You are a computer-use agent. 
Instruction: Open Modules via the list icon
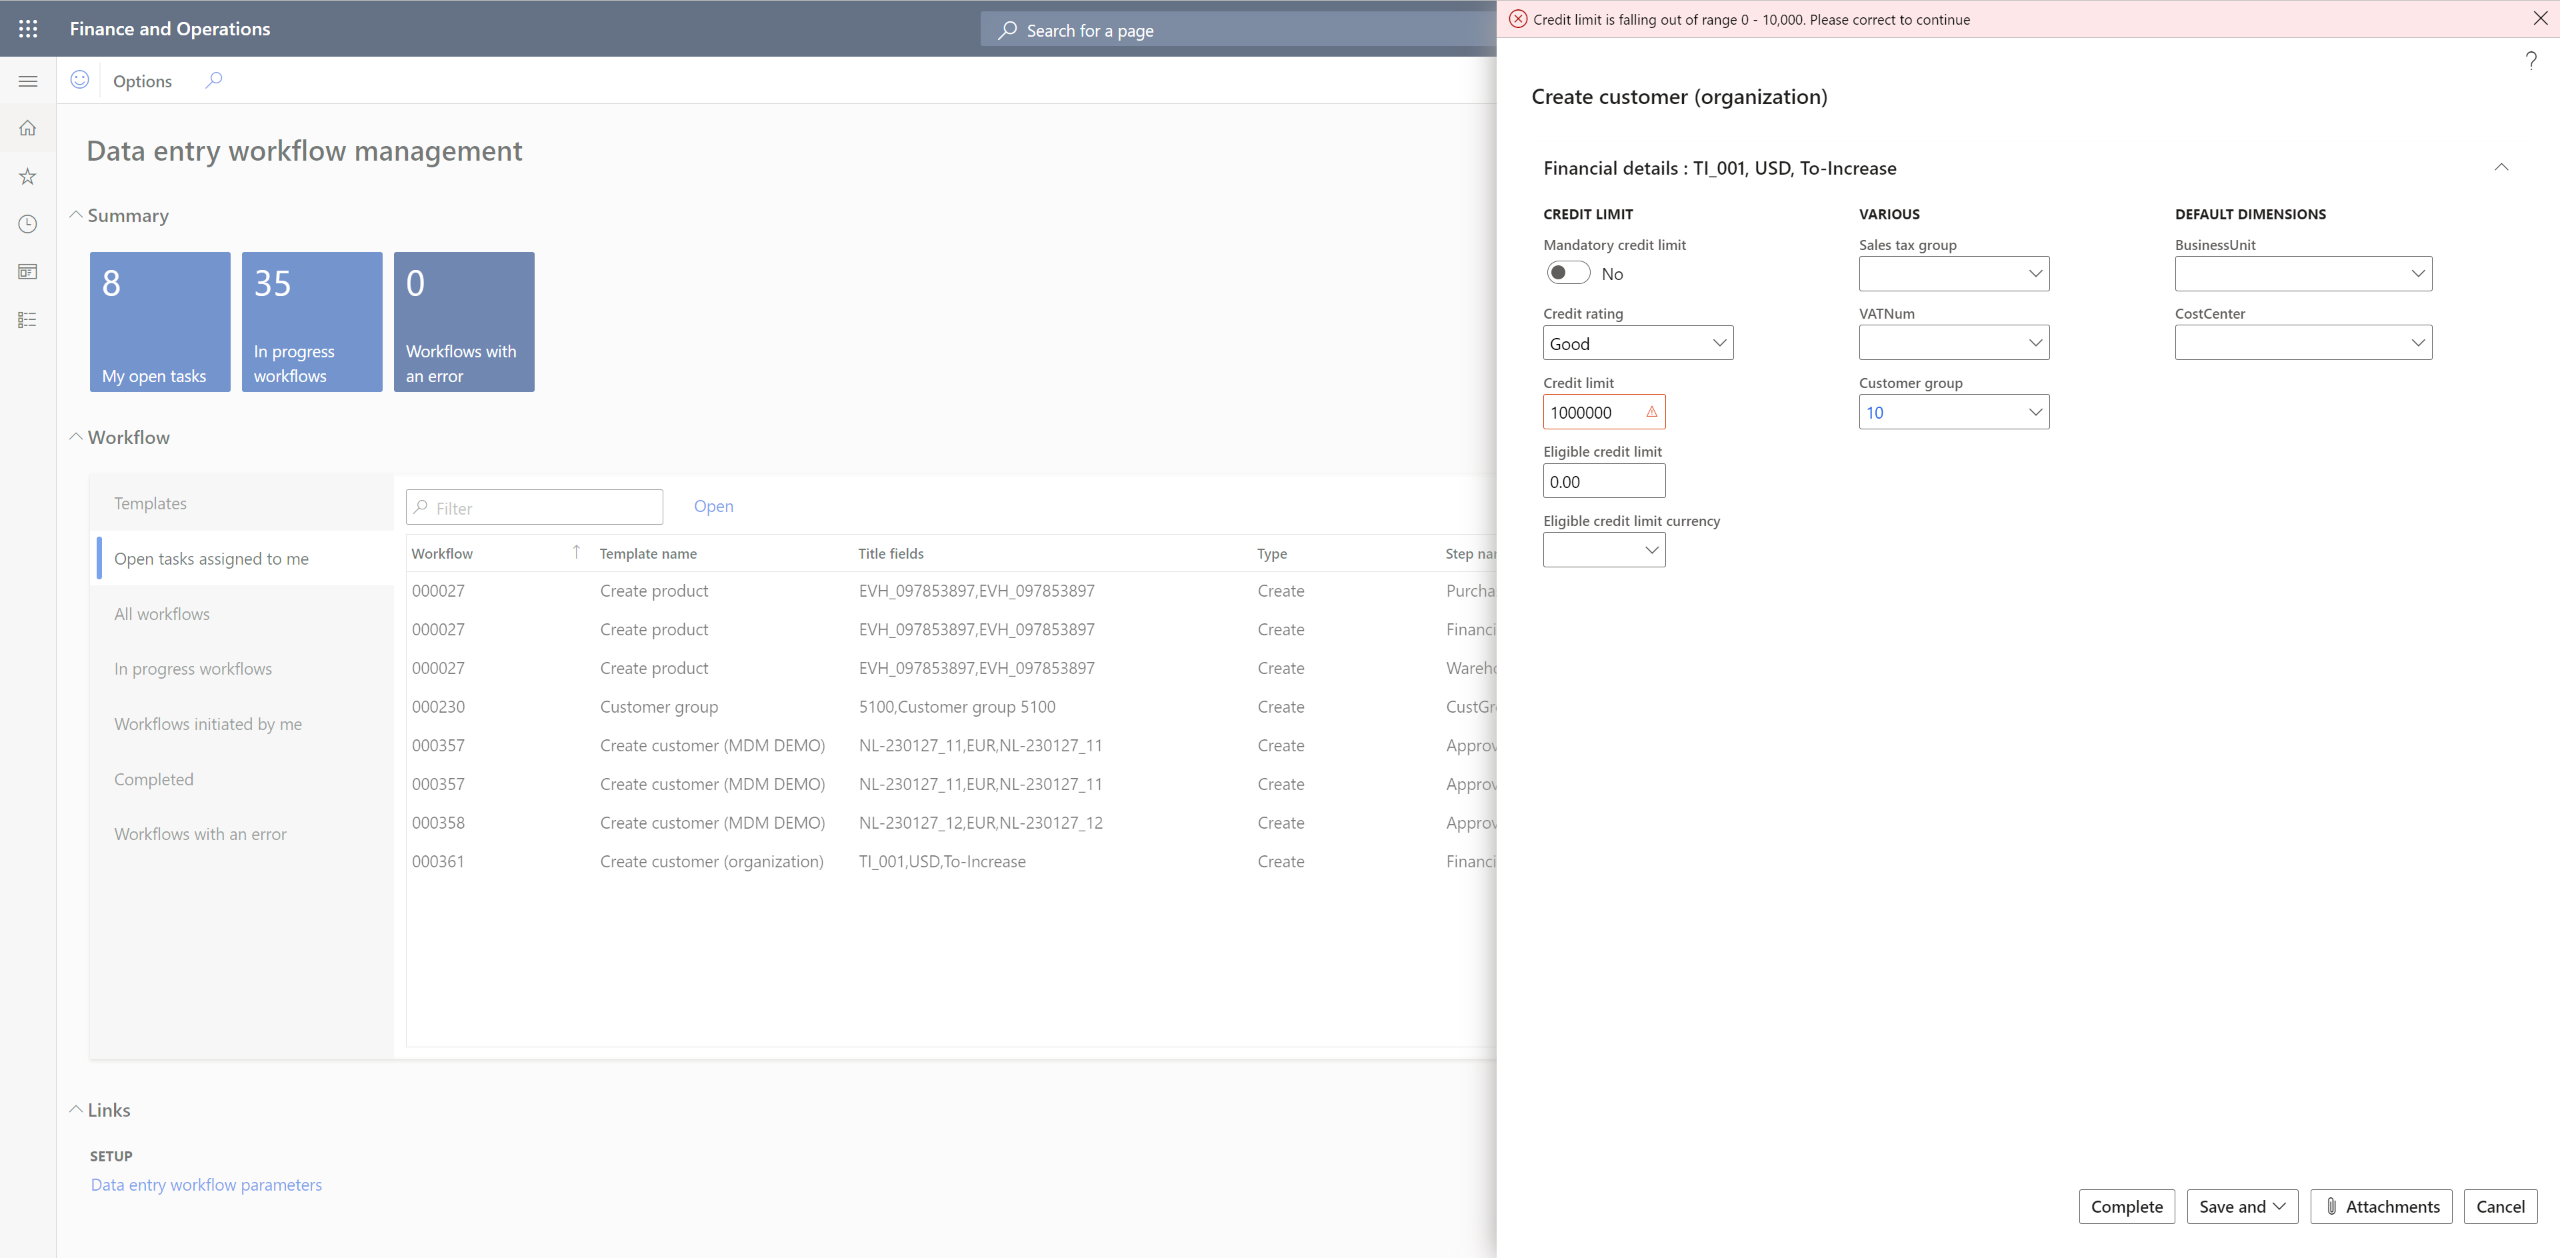pyautogui.click(x=27, y=319)
